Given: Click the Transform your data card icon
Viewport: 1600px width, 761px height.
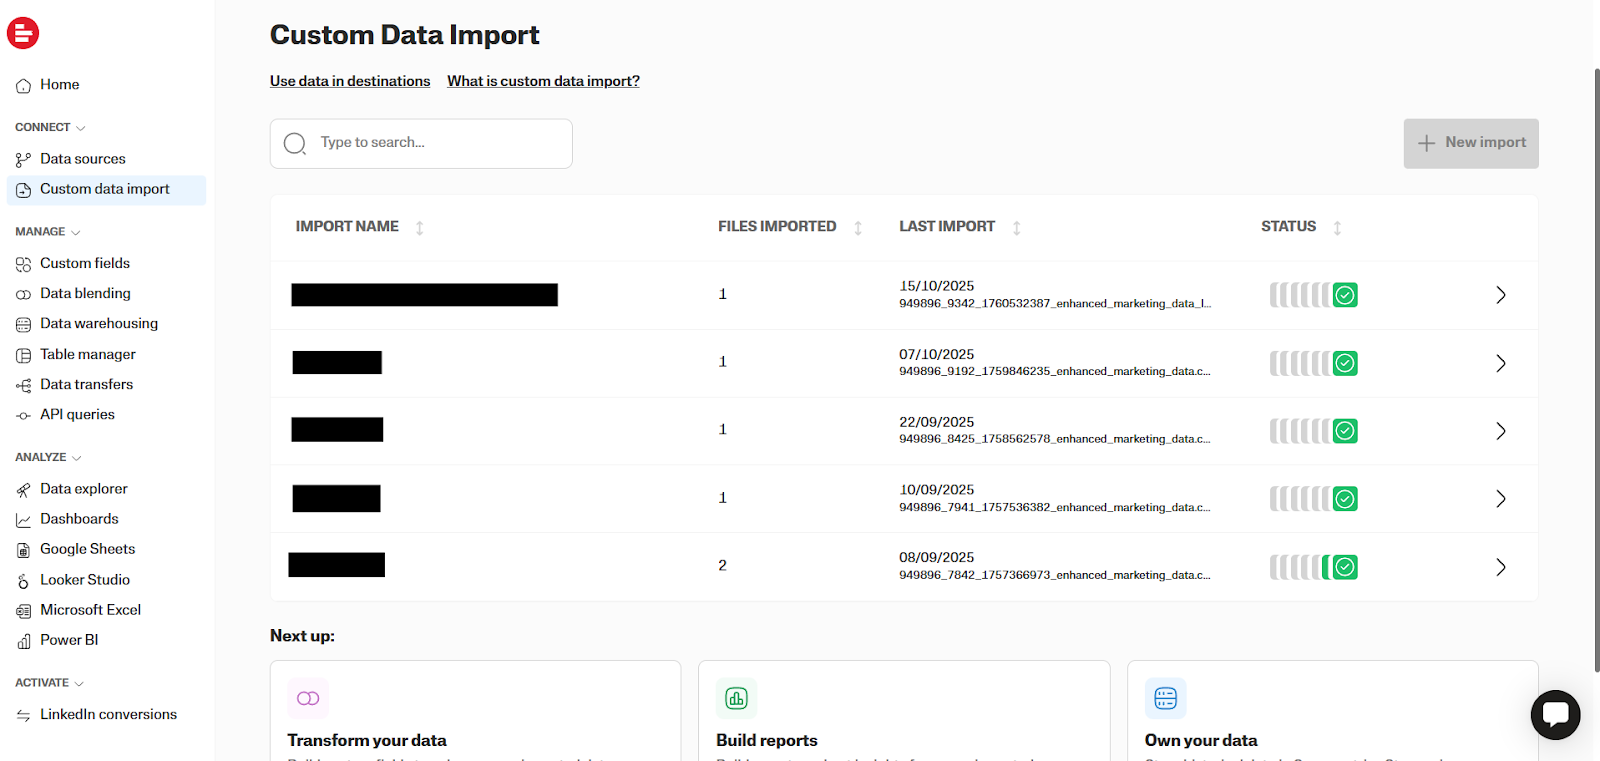Looking at the screenshot, I should tap(308, 698).
